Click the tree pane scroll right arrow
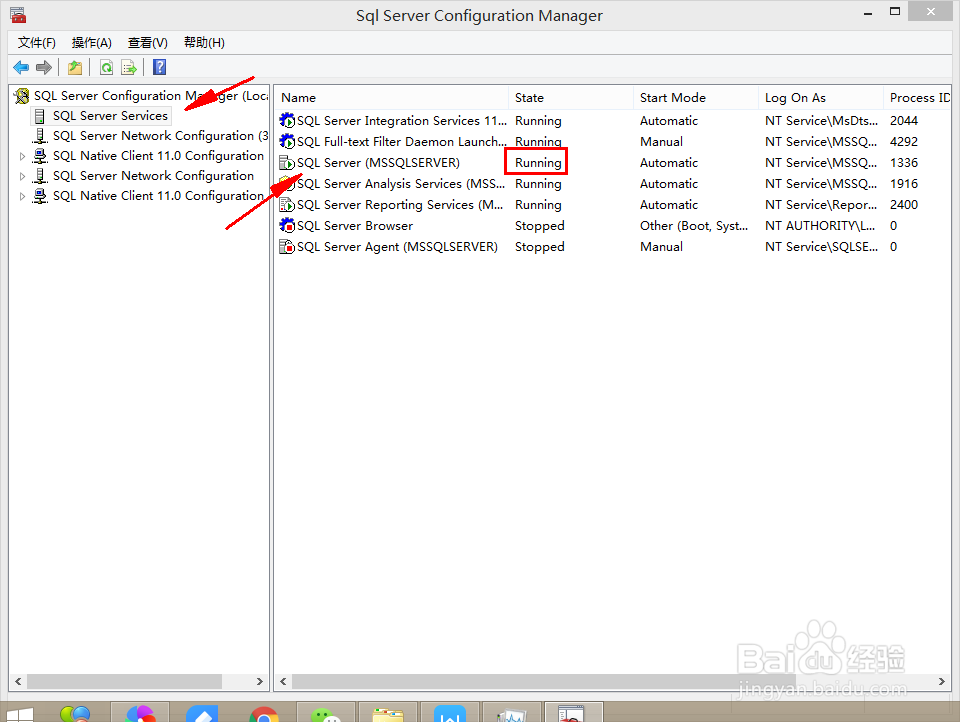The width and height of the screenshot is (960, 722). tap(260, 681)
